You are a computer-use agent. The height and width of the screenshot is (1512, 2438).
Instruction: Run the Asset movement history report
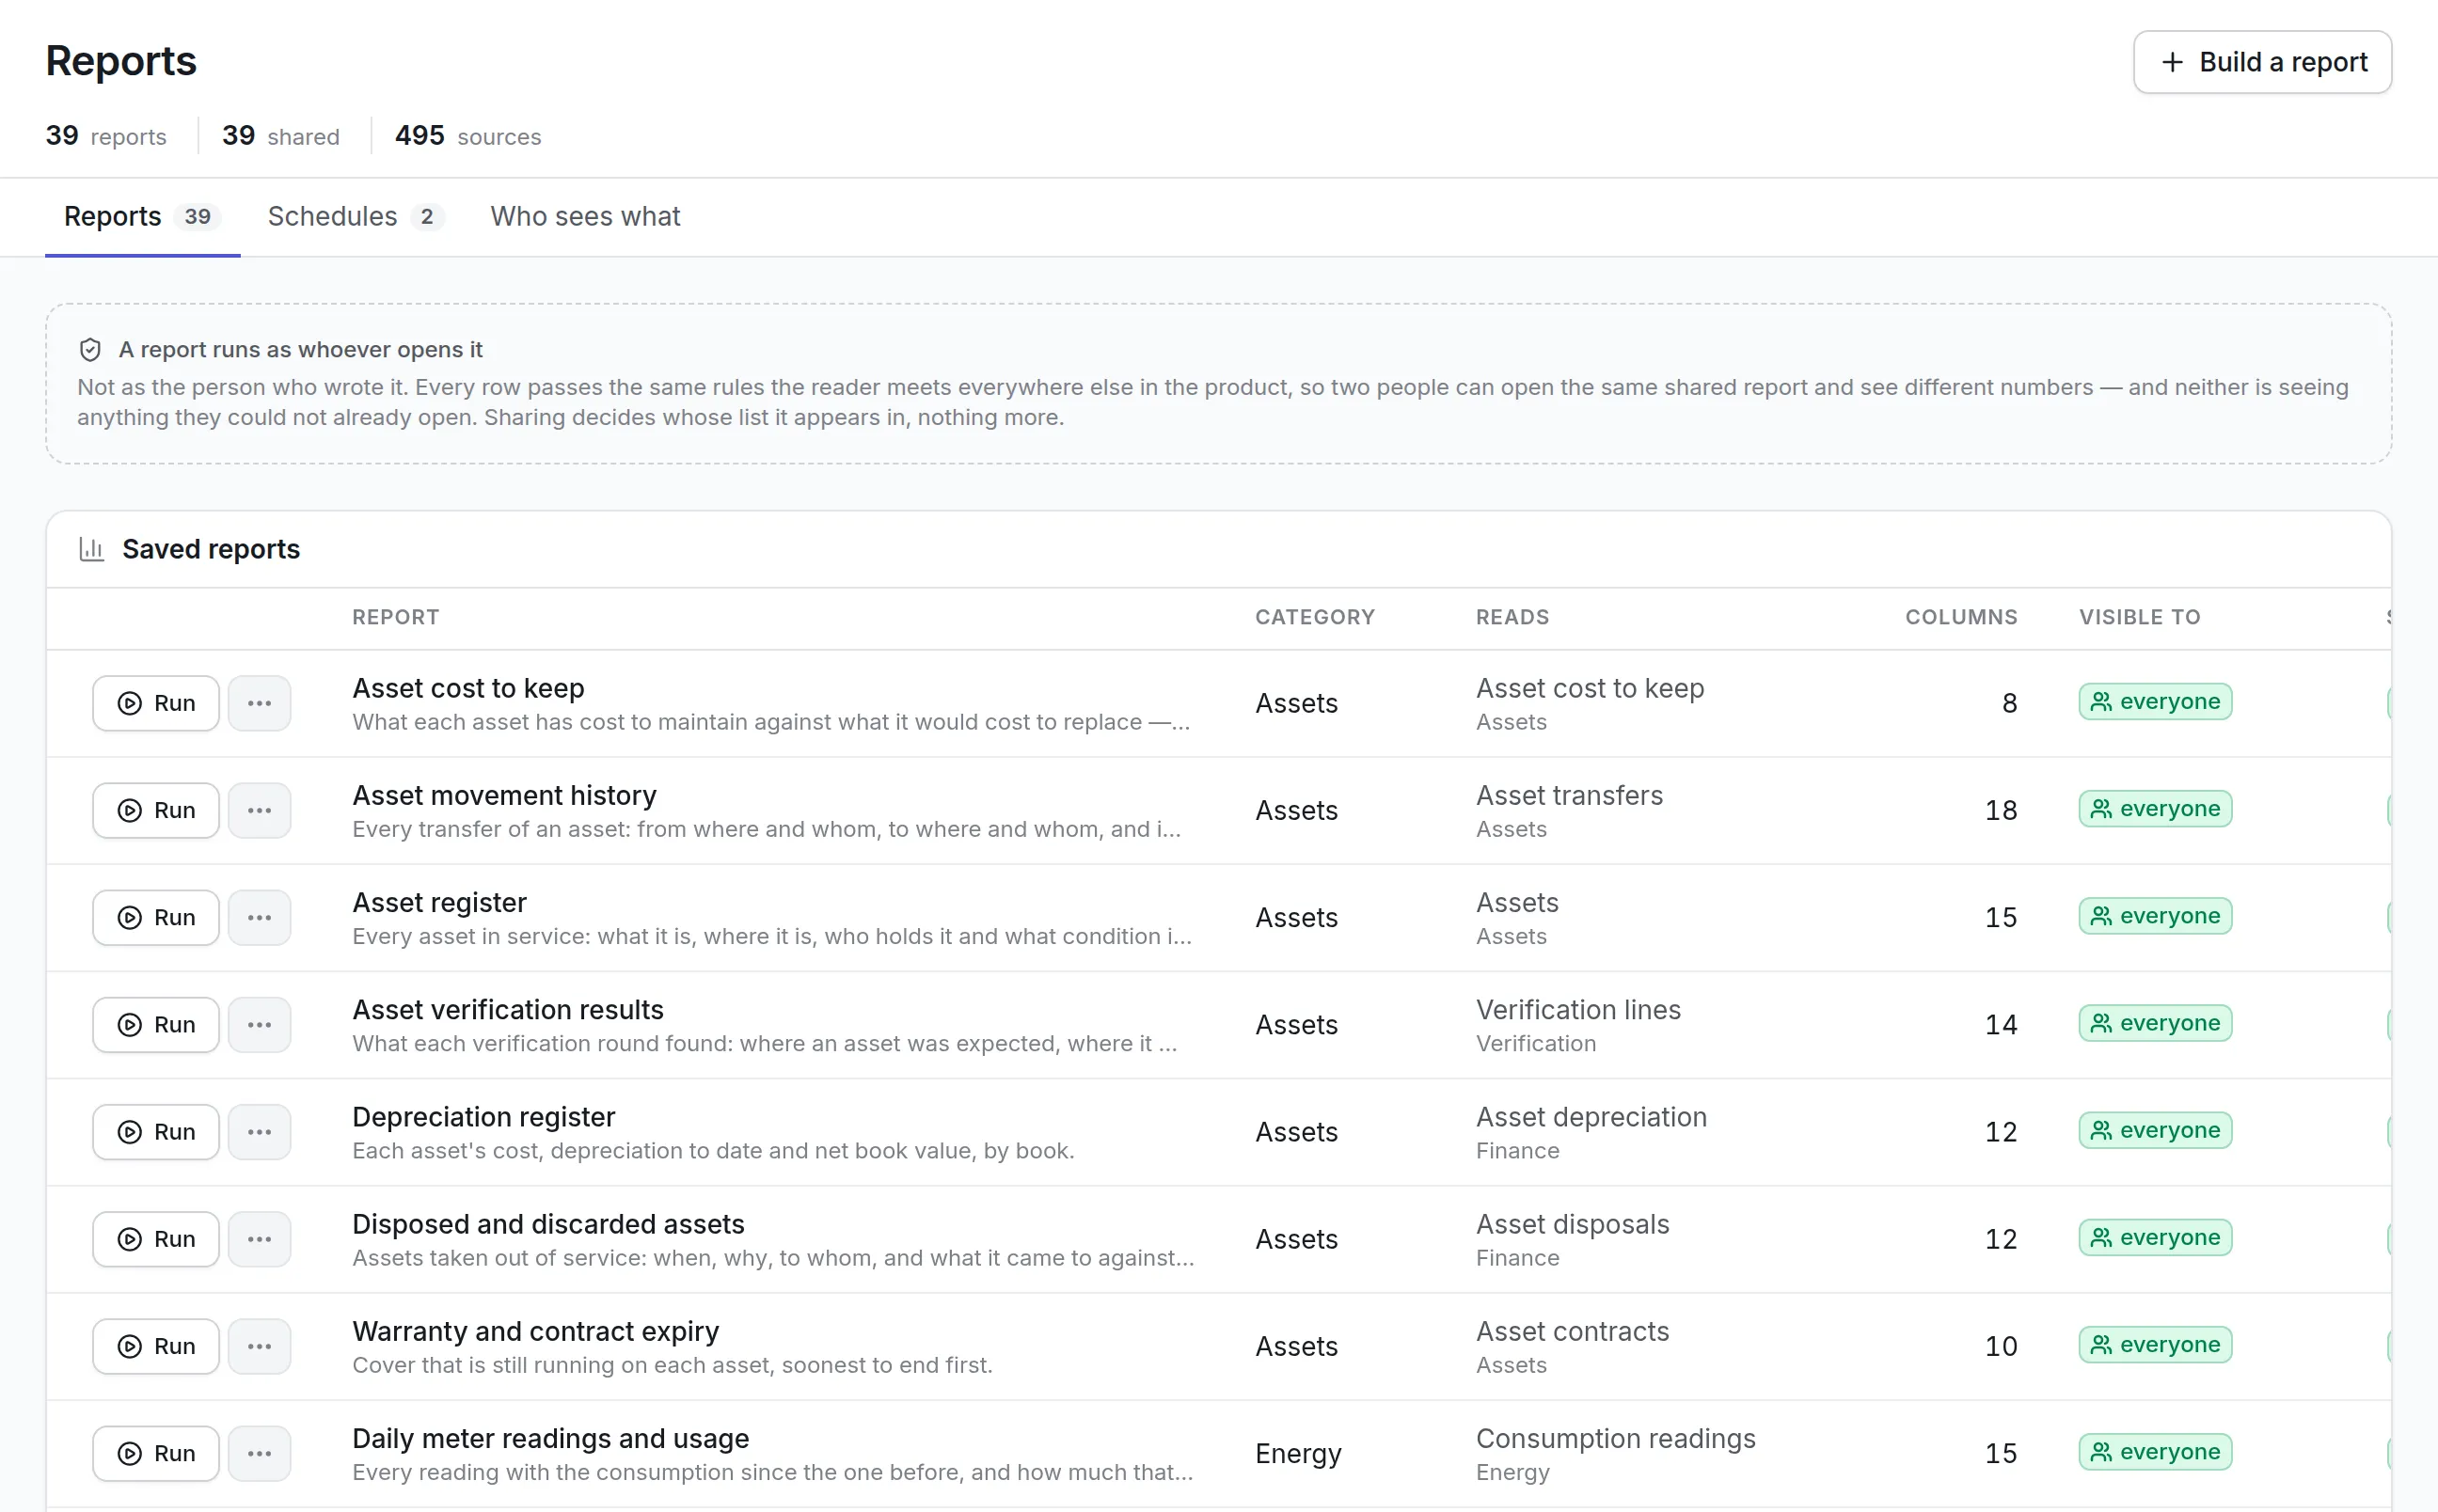tap(156, 810)
